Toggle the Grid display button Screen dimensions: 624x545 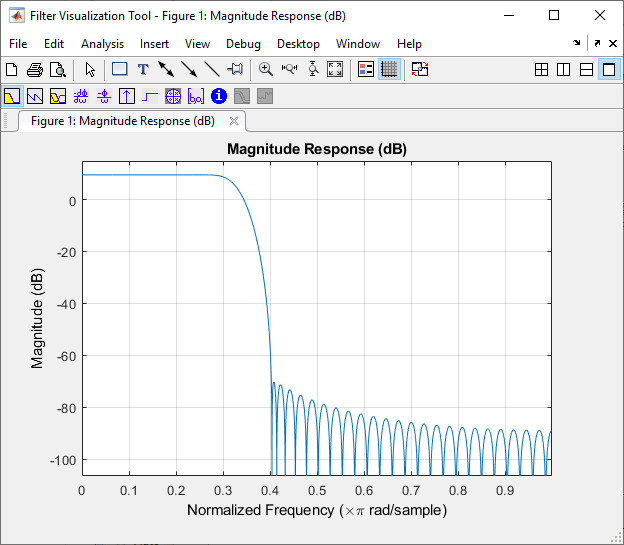point(389,69)
